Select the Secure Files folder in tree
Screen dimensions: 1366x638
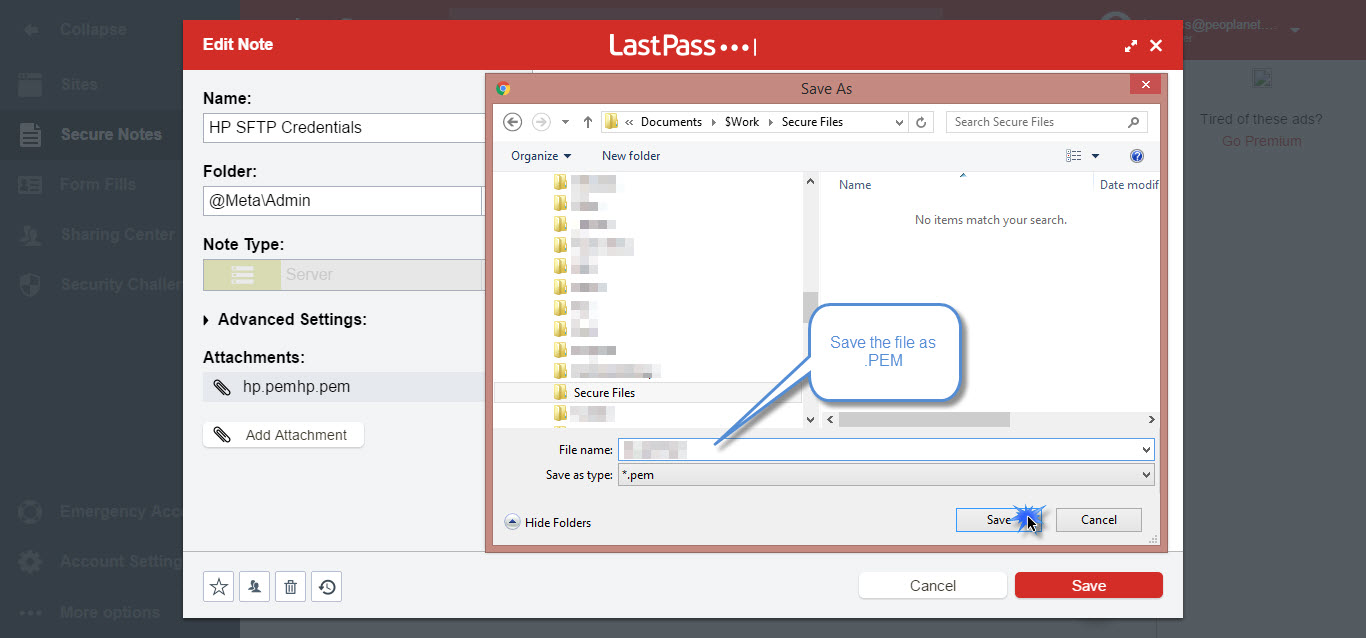(x=604, y=393)
